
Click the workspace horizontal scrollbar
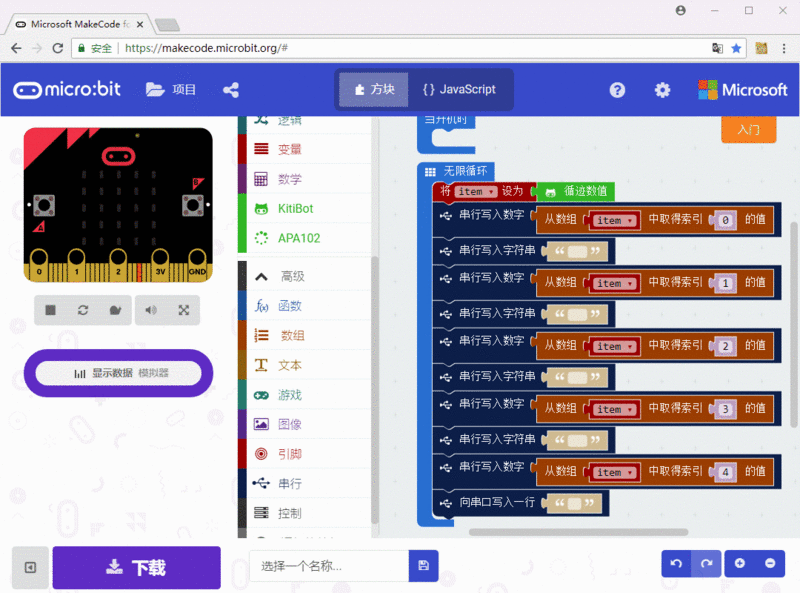[x=578, y=532]
